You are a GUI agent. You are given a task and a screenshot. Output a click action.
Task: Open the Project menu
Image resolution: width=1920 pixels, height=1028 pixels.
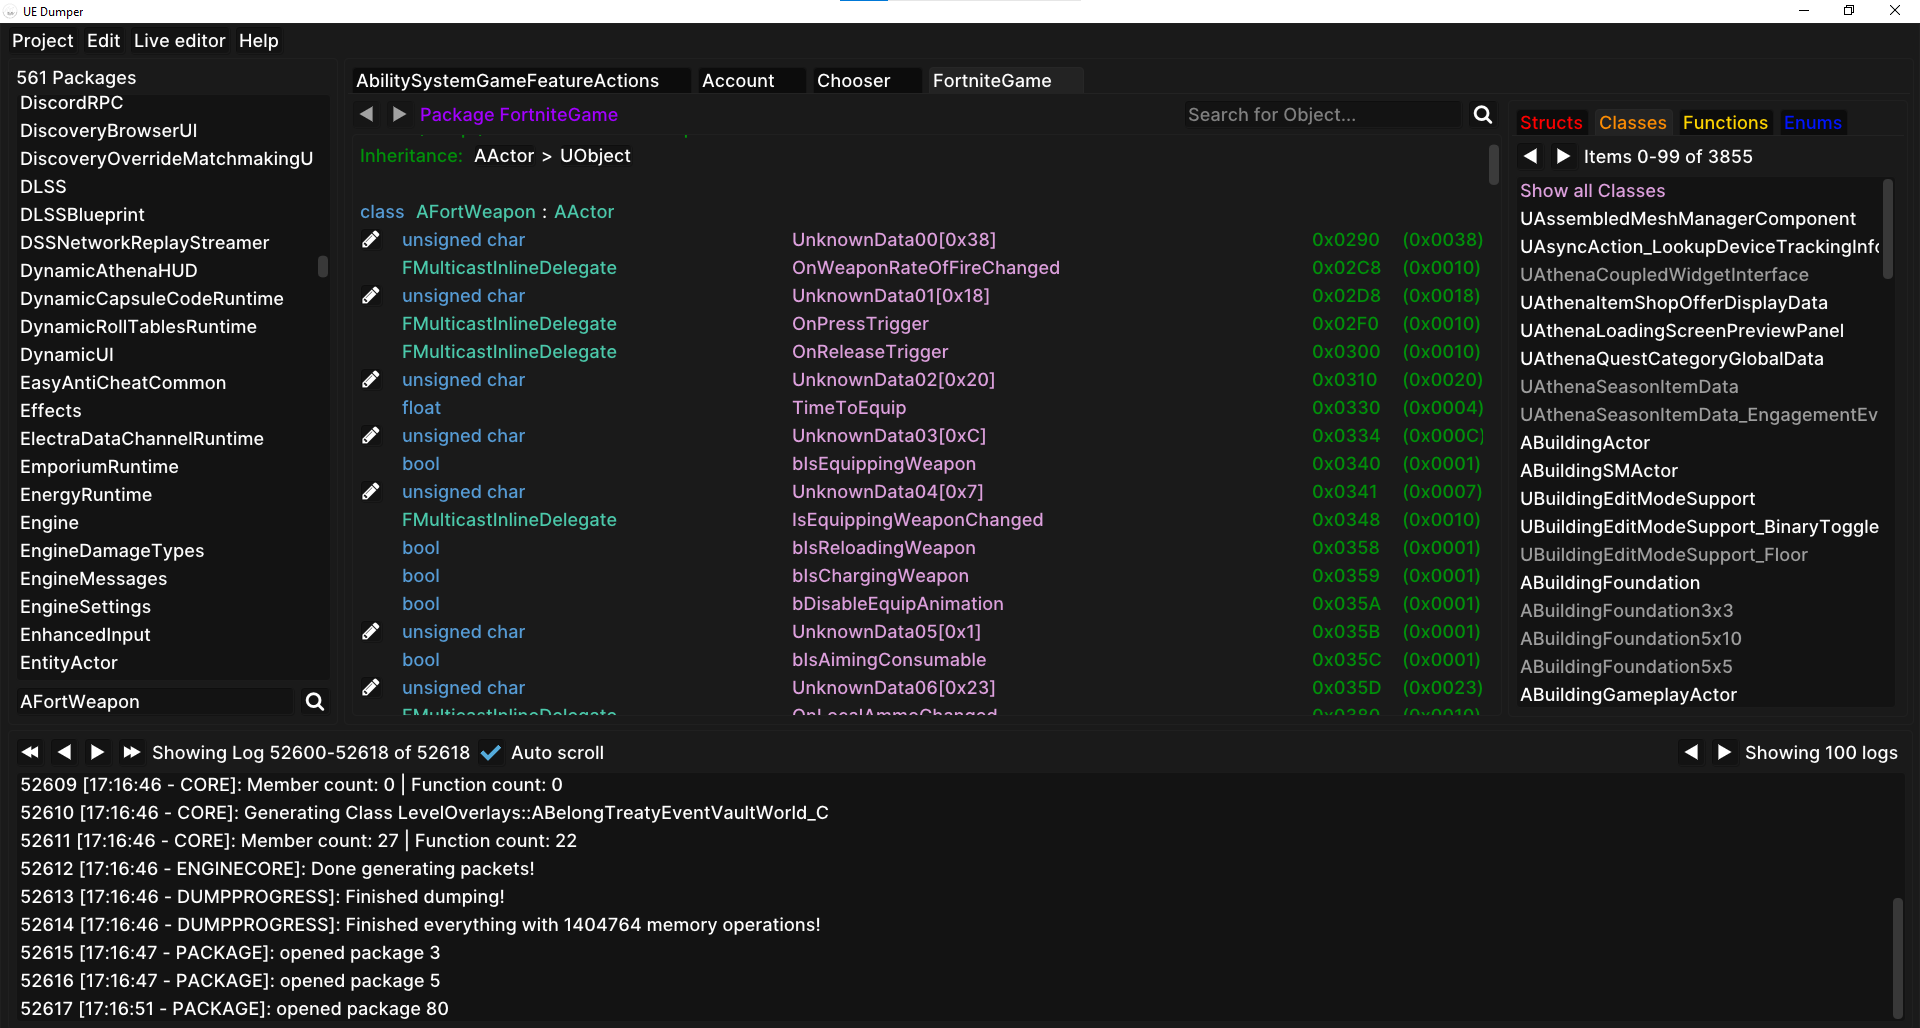42,41
